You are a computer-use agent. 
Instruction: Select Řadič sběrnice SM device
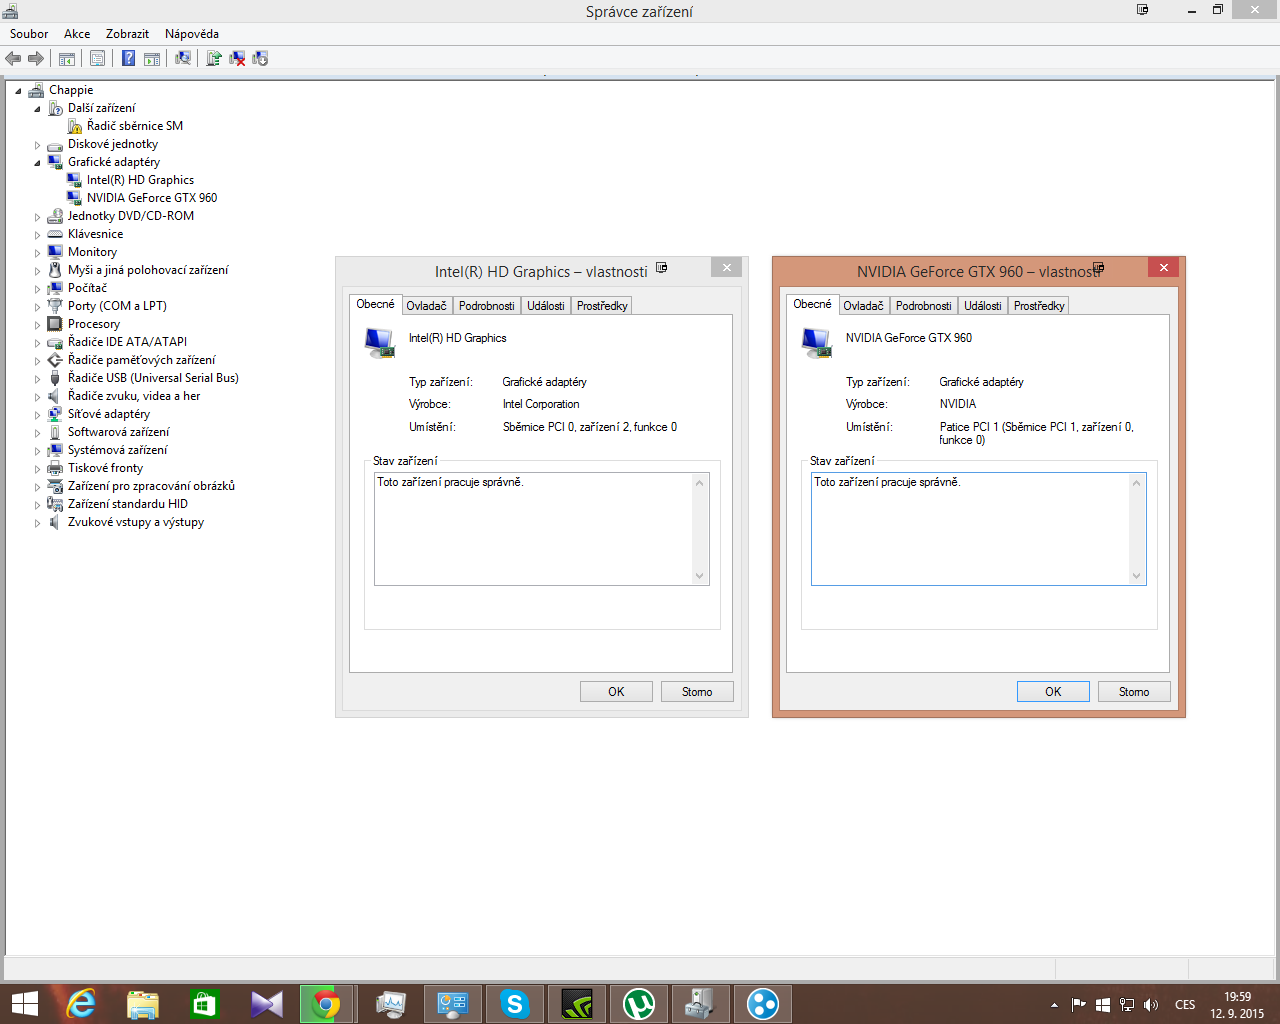[x=134, y=126]
